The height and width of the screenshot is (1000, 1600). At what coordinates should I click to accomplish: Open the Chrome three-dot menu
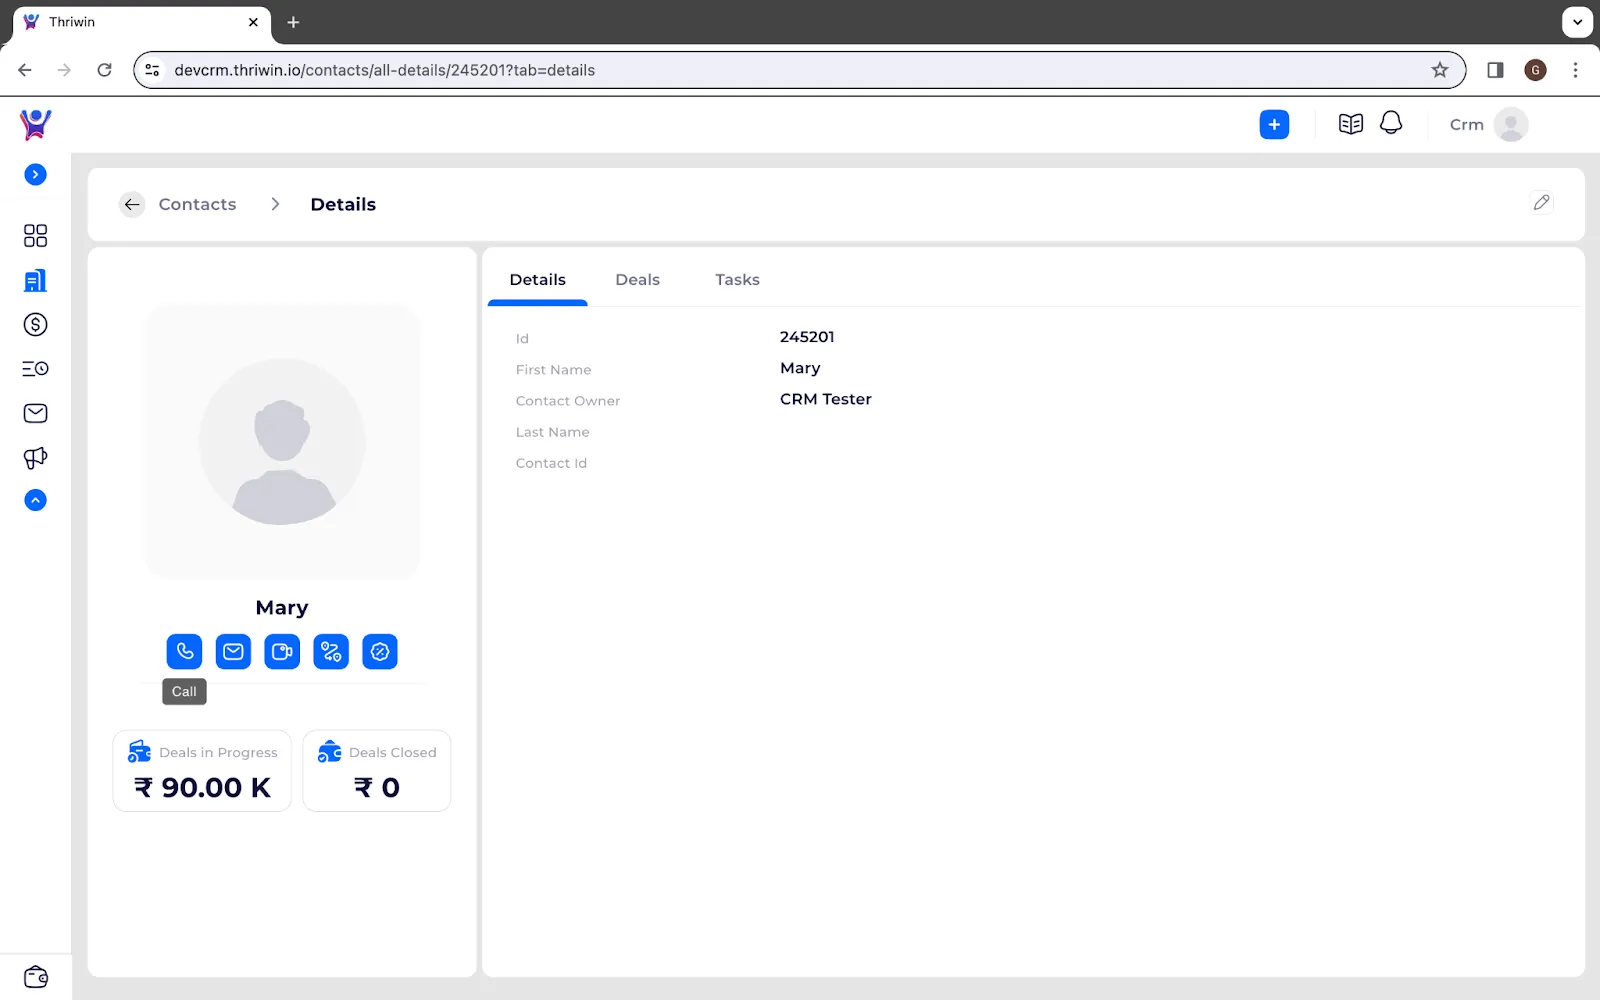(x=1575, y=70)
